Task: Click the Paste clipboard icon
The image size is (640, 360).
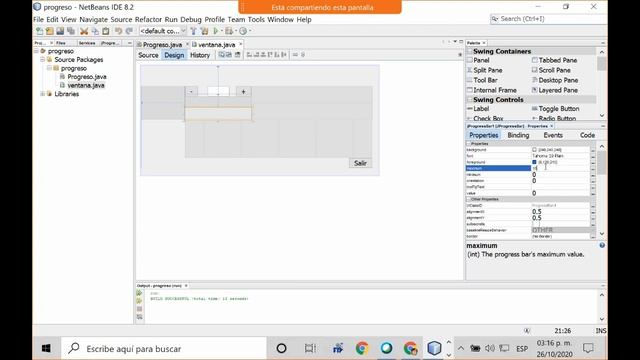Action: pyautogui.click(x=106, y=31)
